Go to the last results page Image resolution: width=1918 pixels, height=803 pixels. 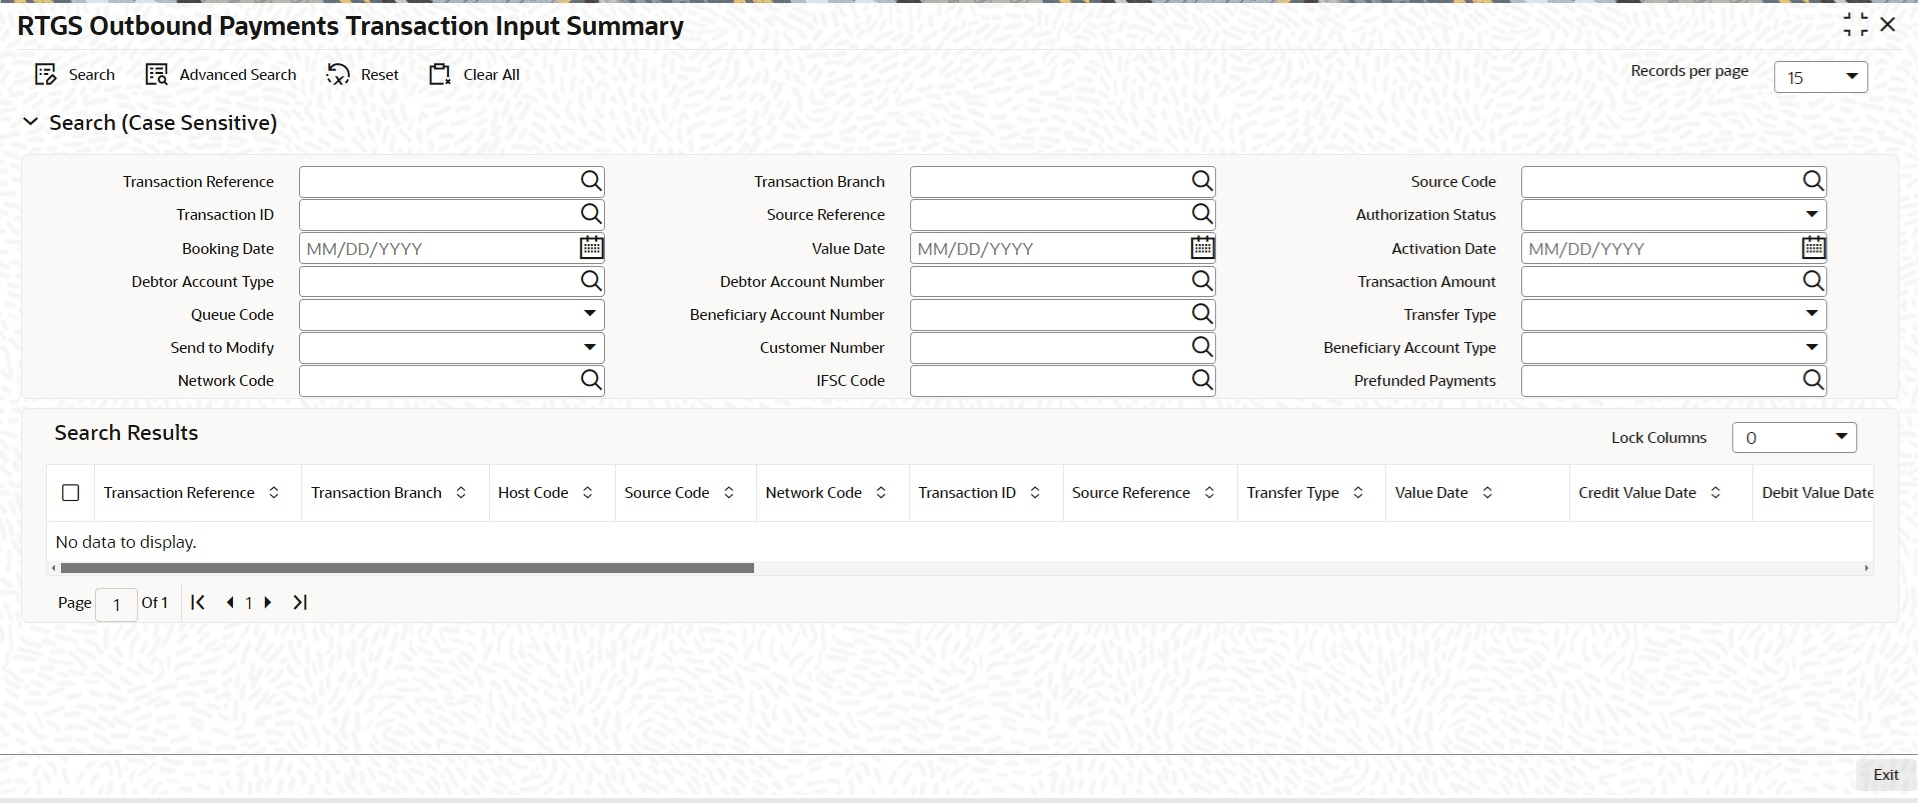pos(300,602)
